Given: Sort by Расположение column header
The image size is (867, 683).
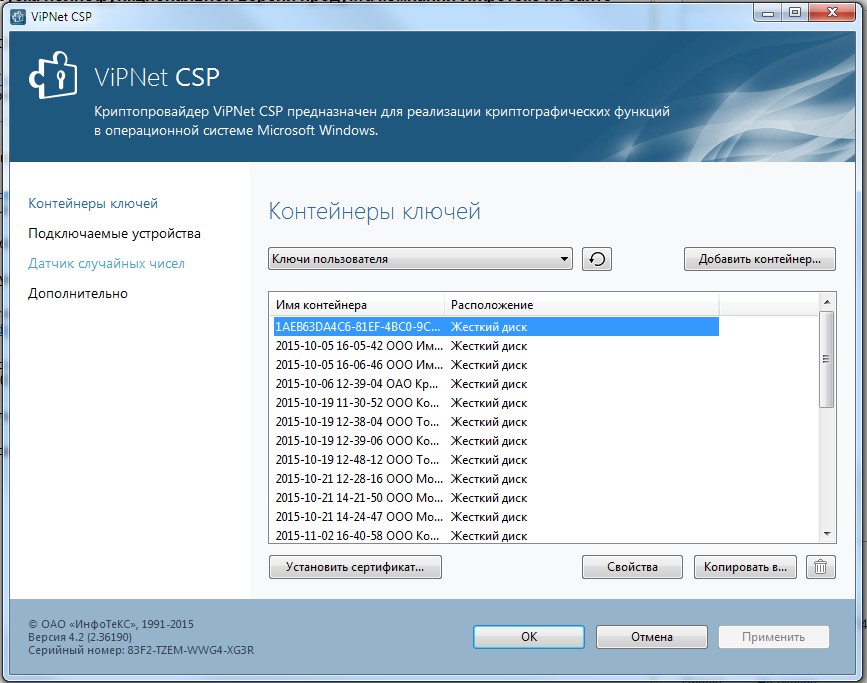Looking at the screenshot, I should click(x=580, y=304).
